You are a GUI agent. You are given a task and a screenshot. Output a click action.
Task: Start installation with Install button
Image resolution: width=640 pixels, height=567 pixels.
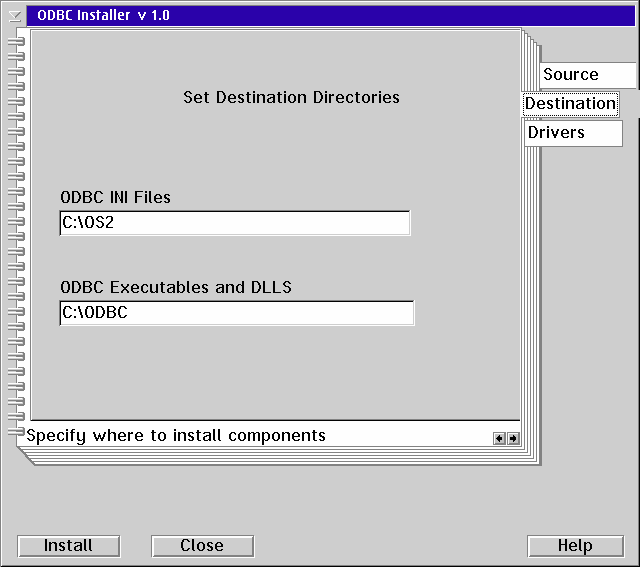pyautogui.click(x=69, y=546)
